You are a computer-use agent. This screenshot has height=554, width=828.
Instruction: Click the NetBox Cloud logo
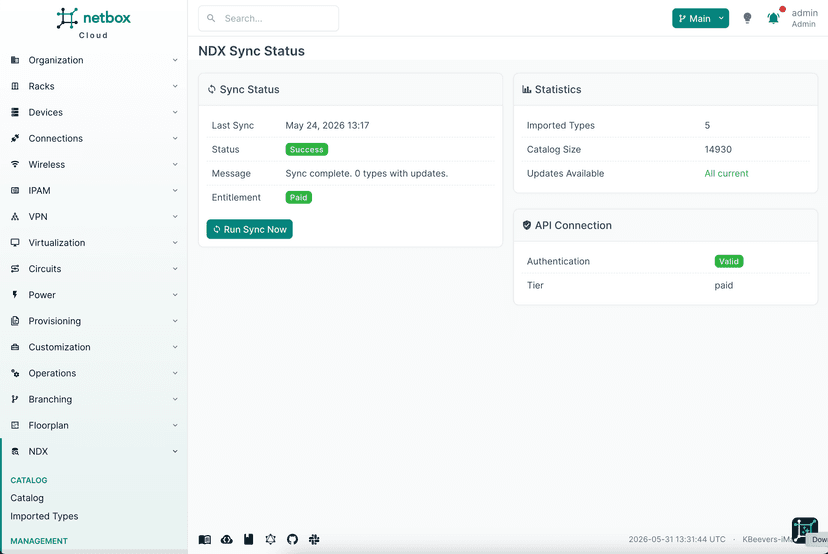coord(93,23)
